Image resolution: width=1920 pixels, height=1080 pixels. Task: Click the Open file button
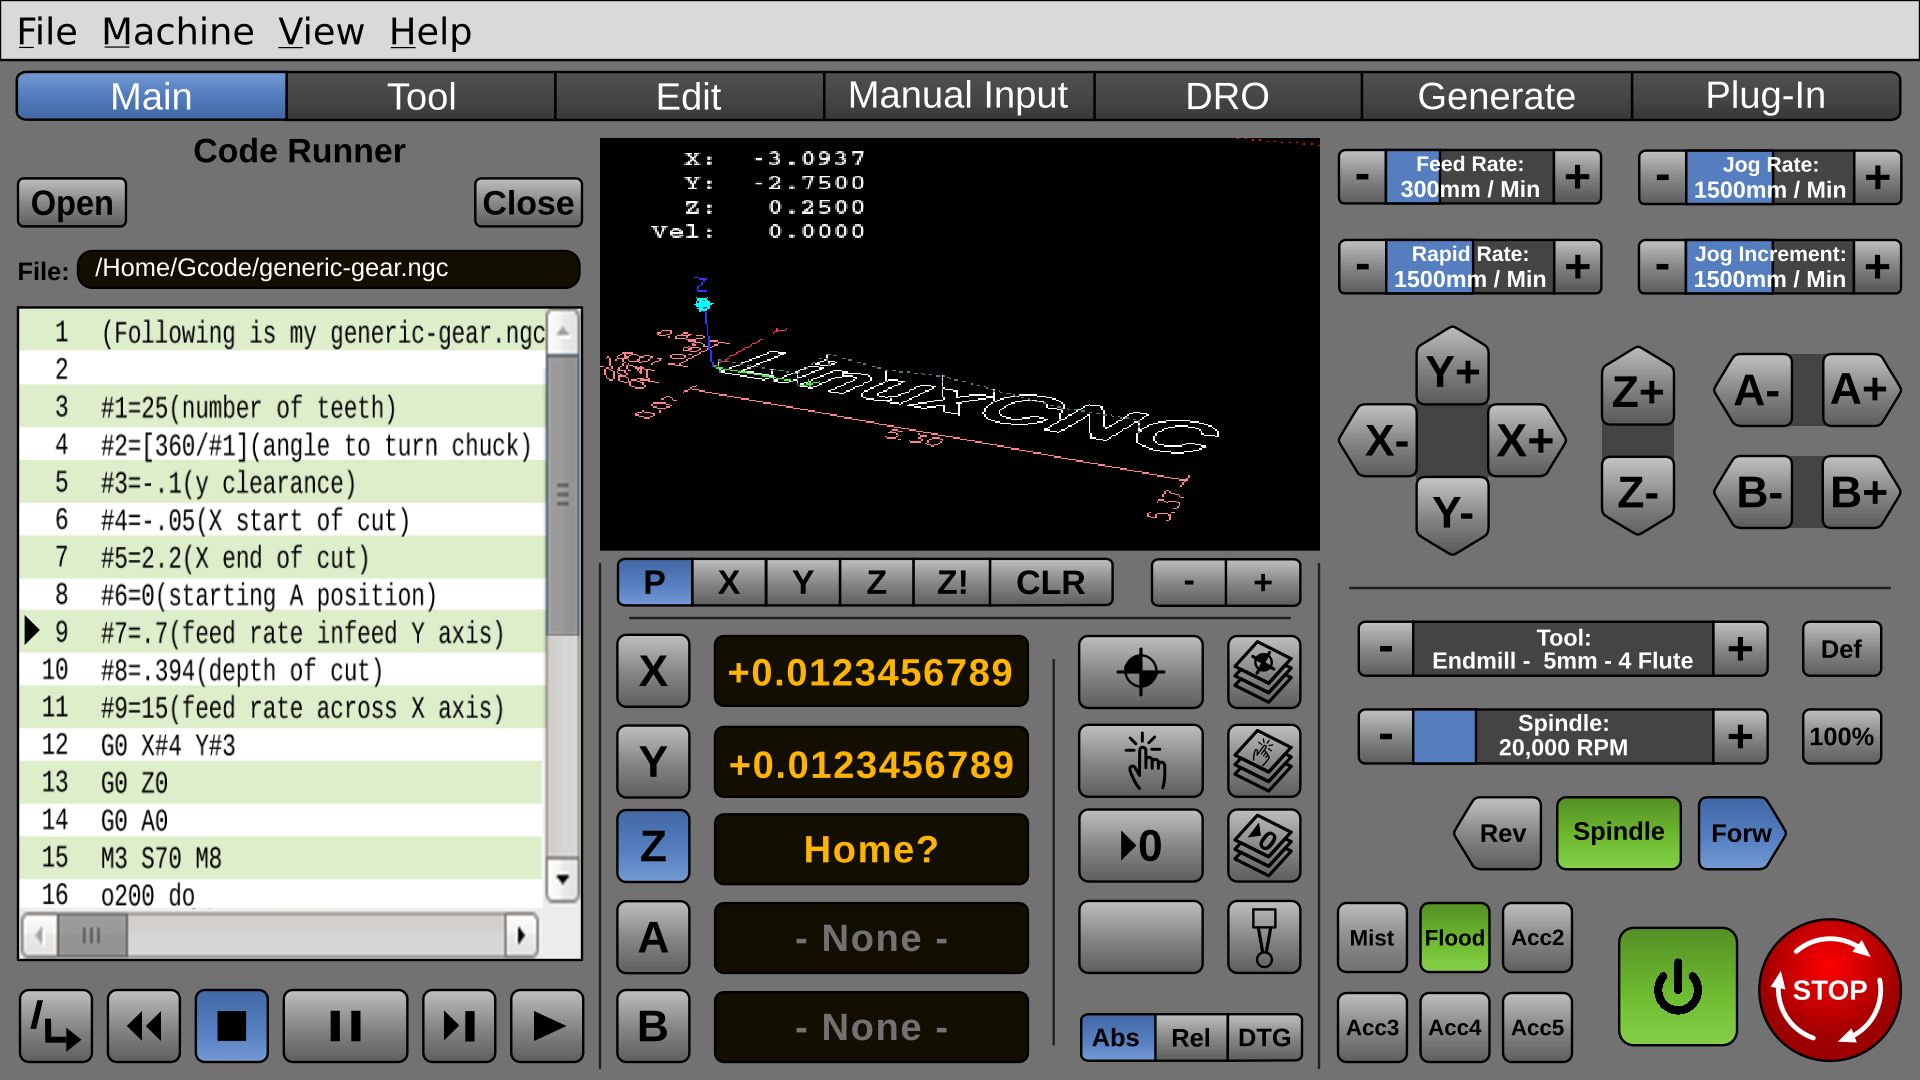(72, 203)
